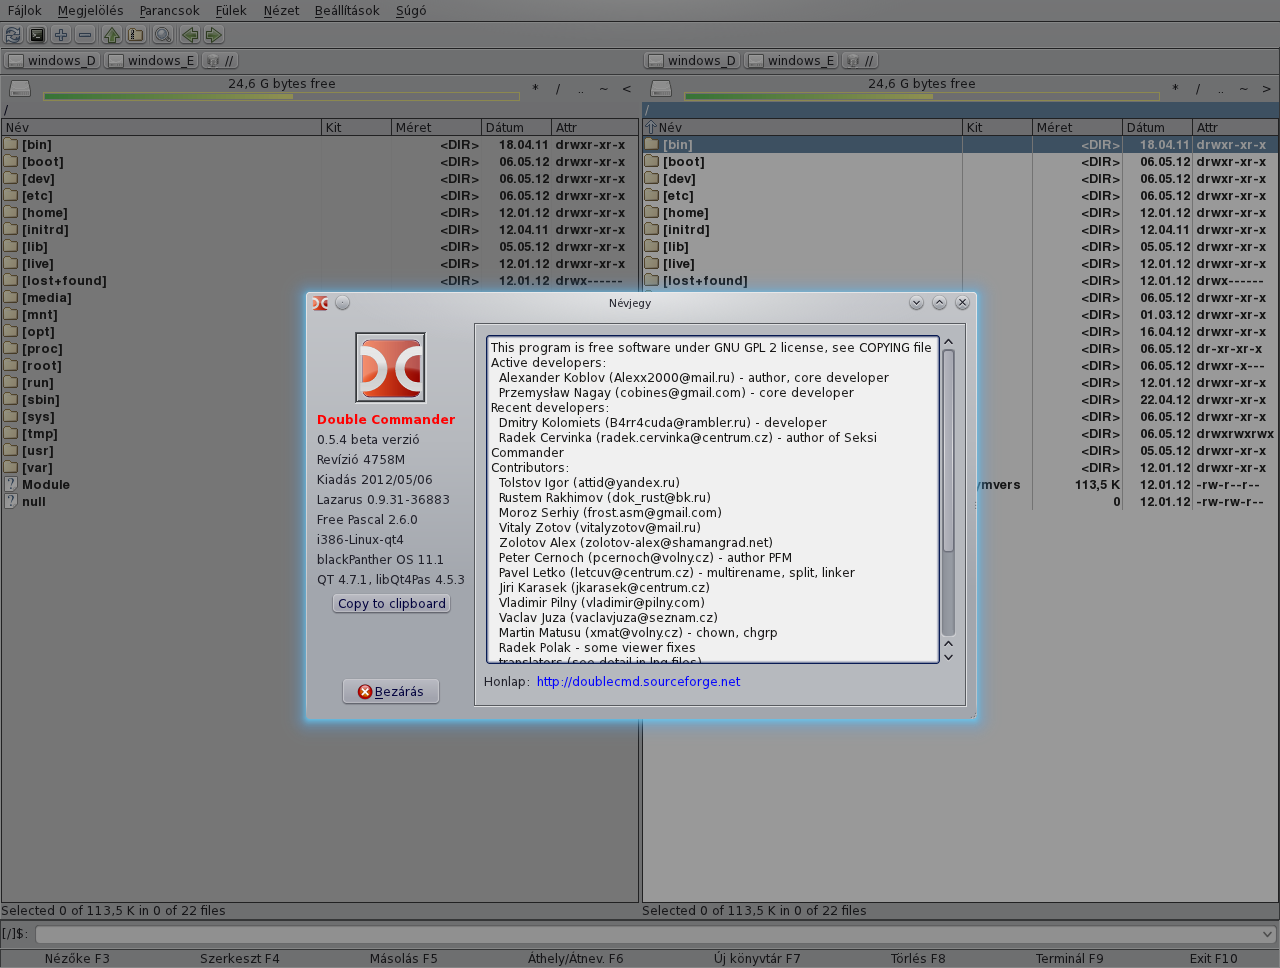The height and width of the screenshot is (968, 1280).
Task: Click the Terminál F9 button
Action: 1069,958
